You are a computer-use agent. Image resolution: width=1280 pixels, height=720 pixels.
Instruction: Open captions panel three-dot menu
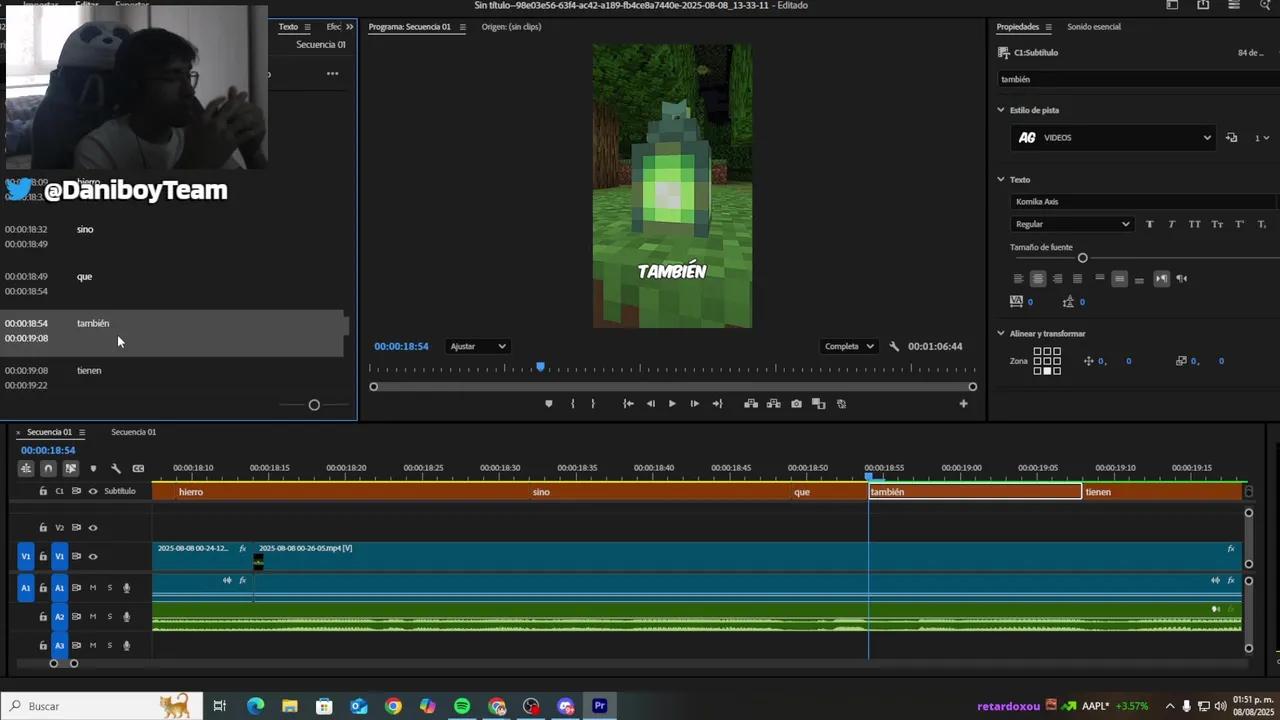pyautogui.click(x=332, y=73)
